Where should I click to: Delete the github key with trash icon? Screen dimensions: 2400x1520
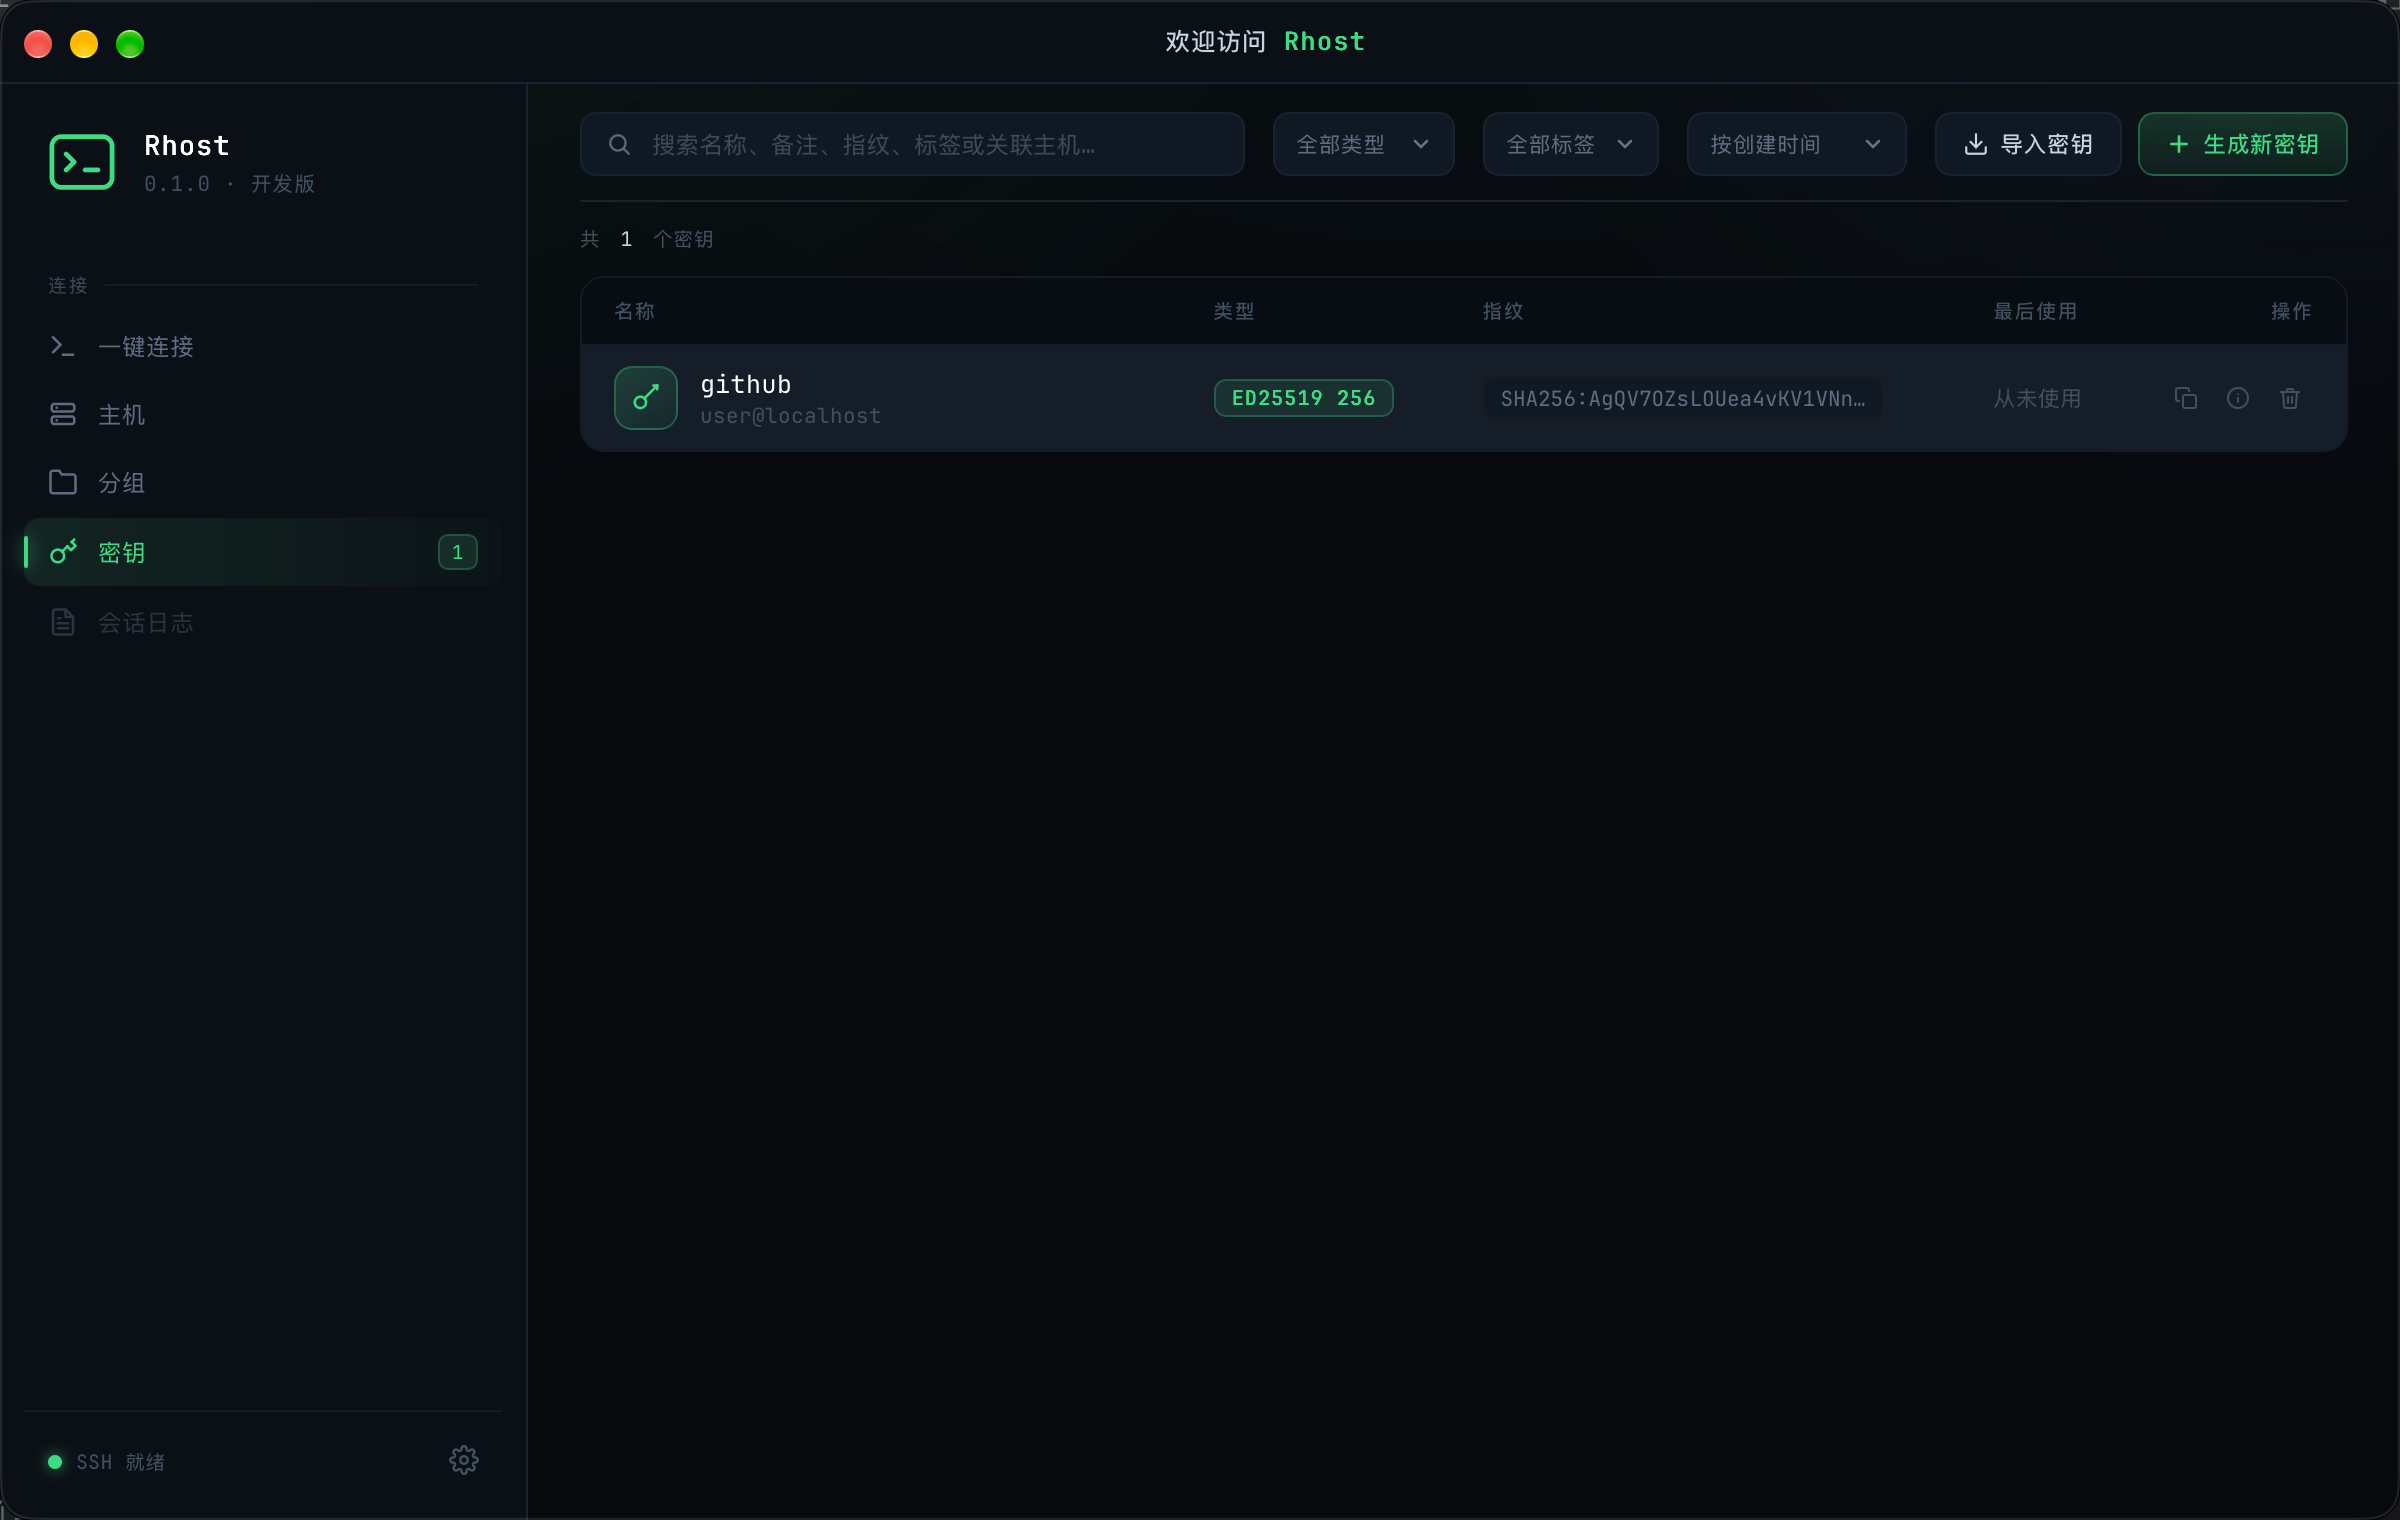pyautogui.click(x=2290, y=398)
